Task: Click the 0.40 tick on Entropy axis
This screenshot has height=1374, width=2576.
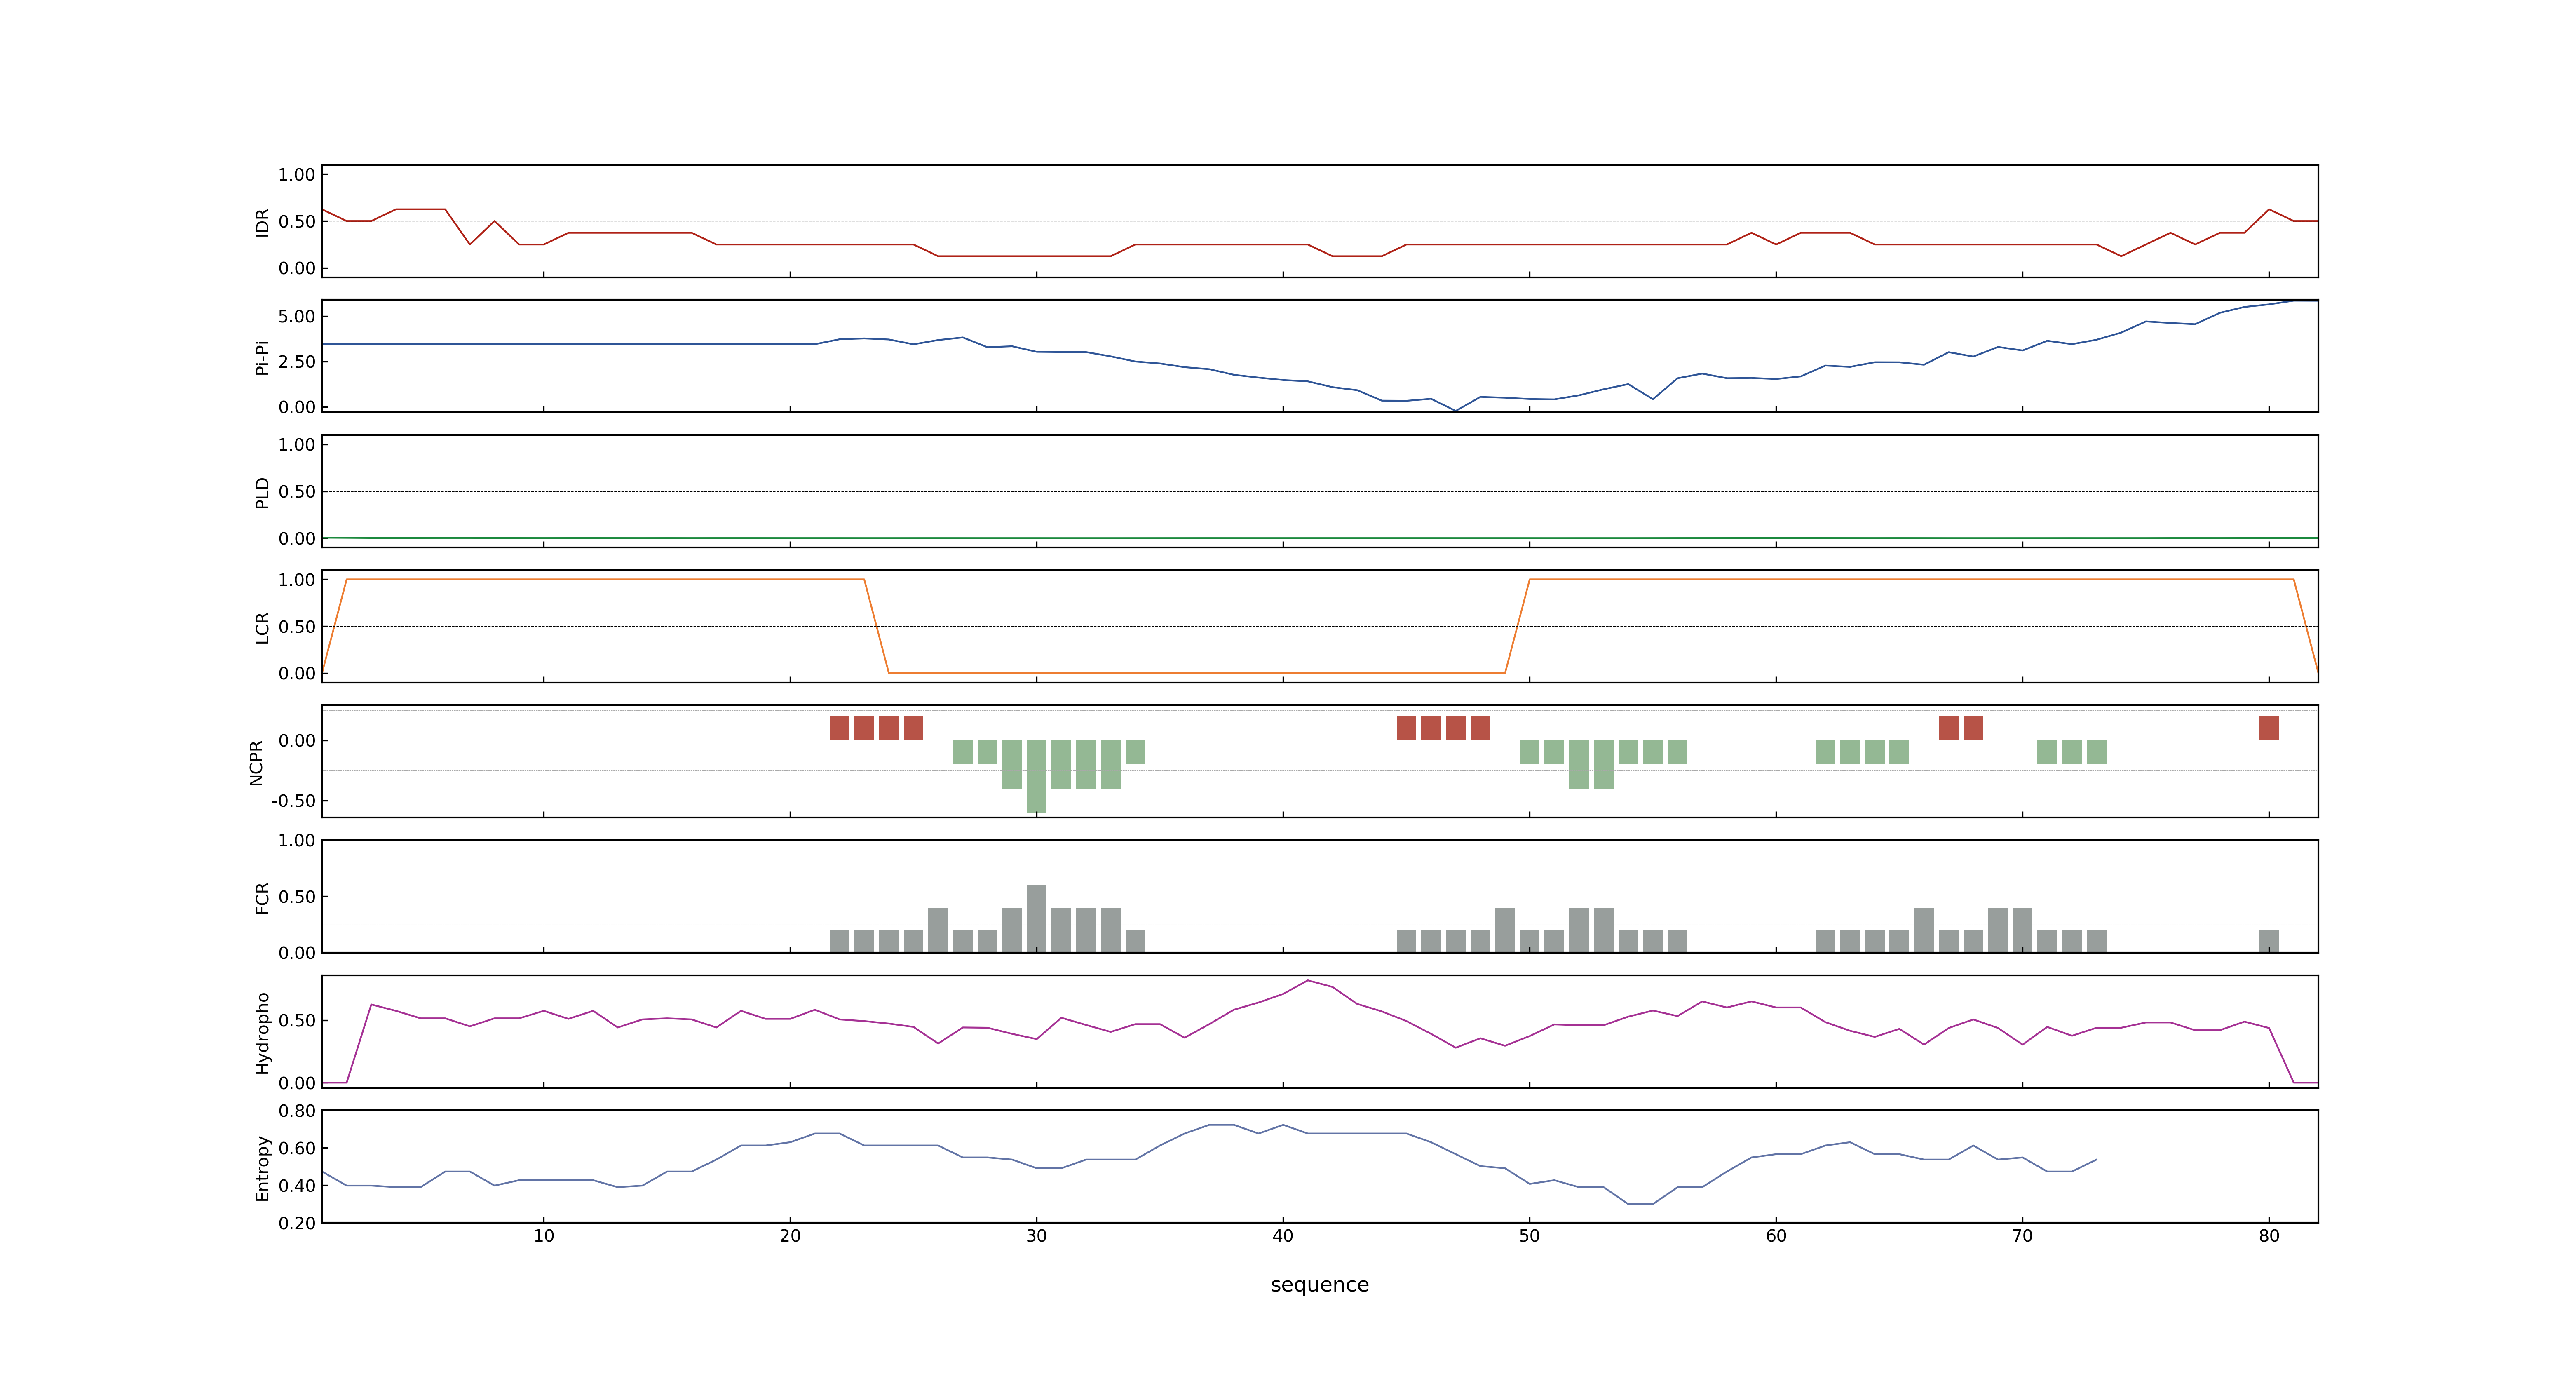Action: [x=297, y=1185]
